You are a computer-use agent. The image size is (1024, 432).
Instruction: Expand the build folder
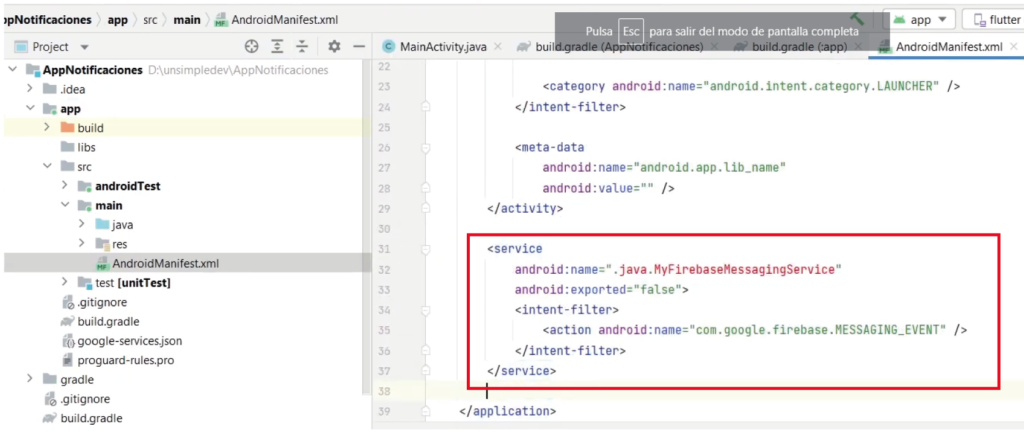point(47,128)
